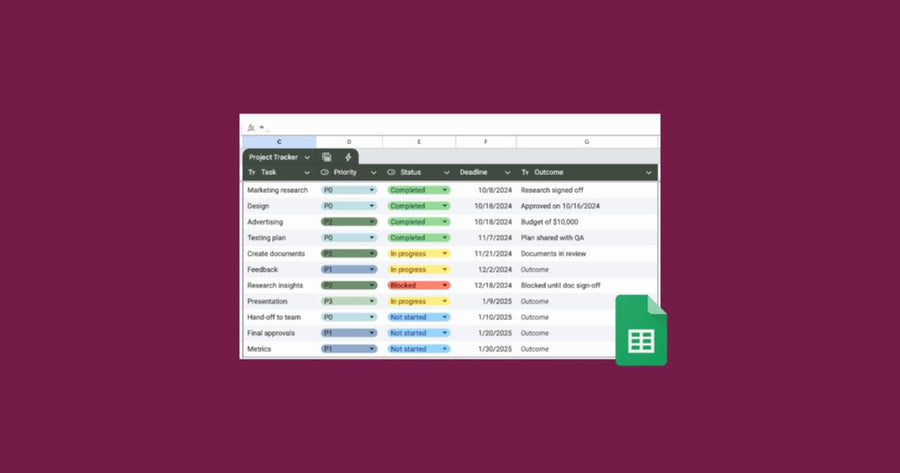Open the Deadline column dropdown arrow
Screen dimensions: 900x473
click(507, 173)
